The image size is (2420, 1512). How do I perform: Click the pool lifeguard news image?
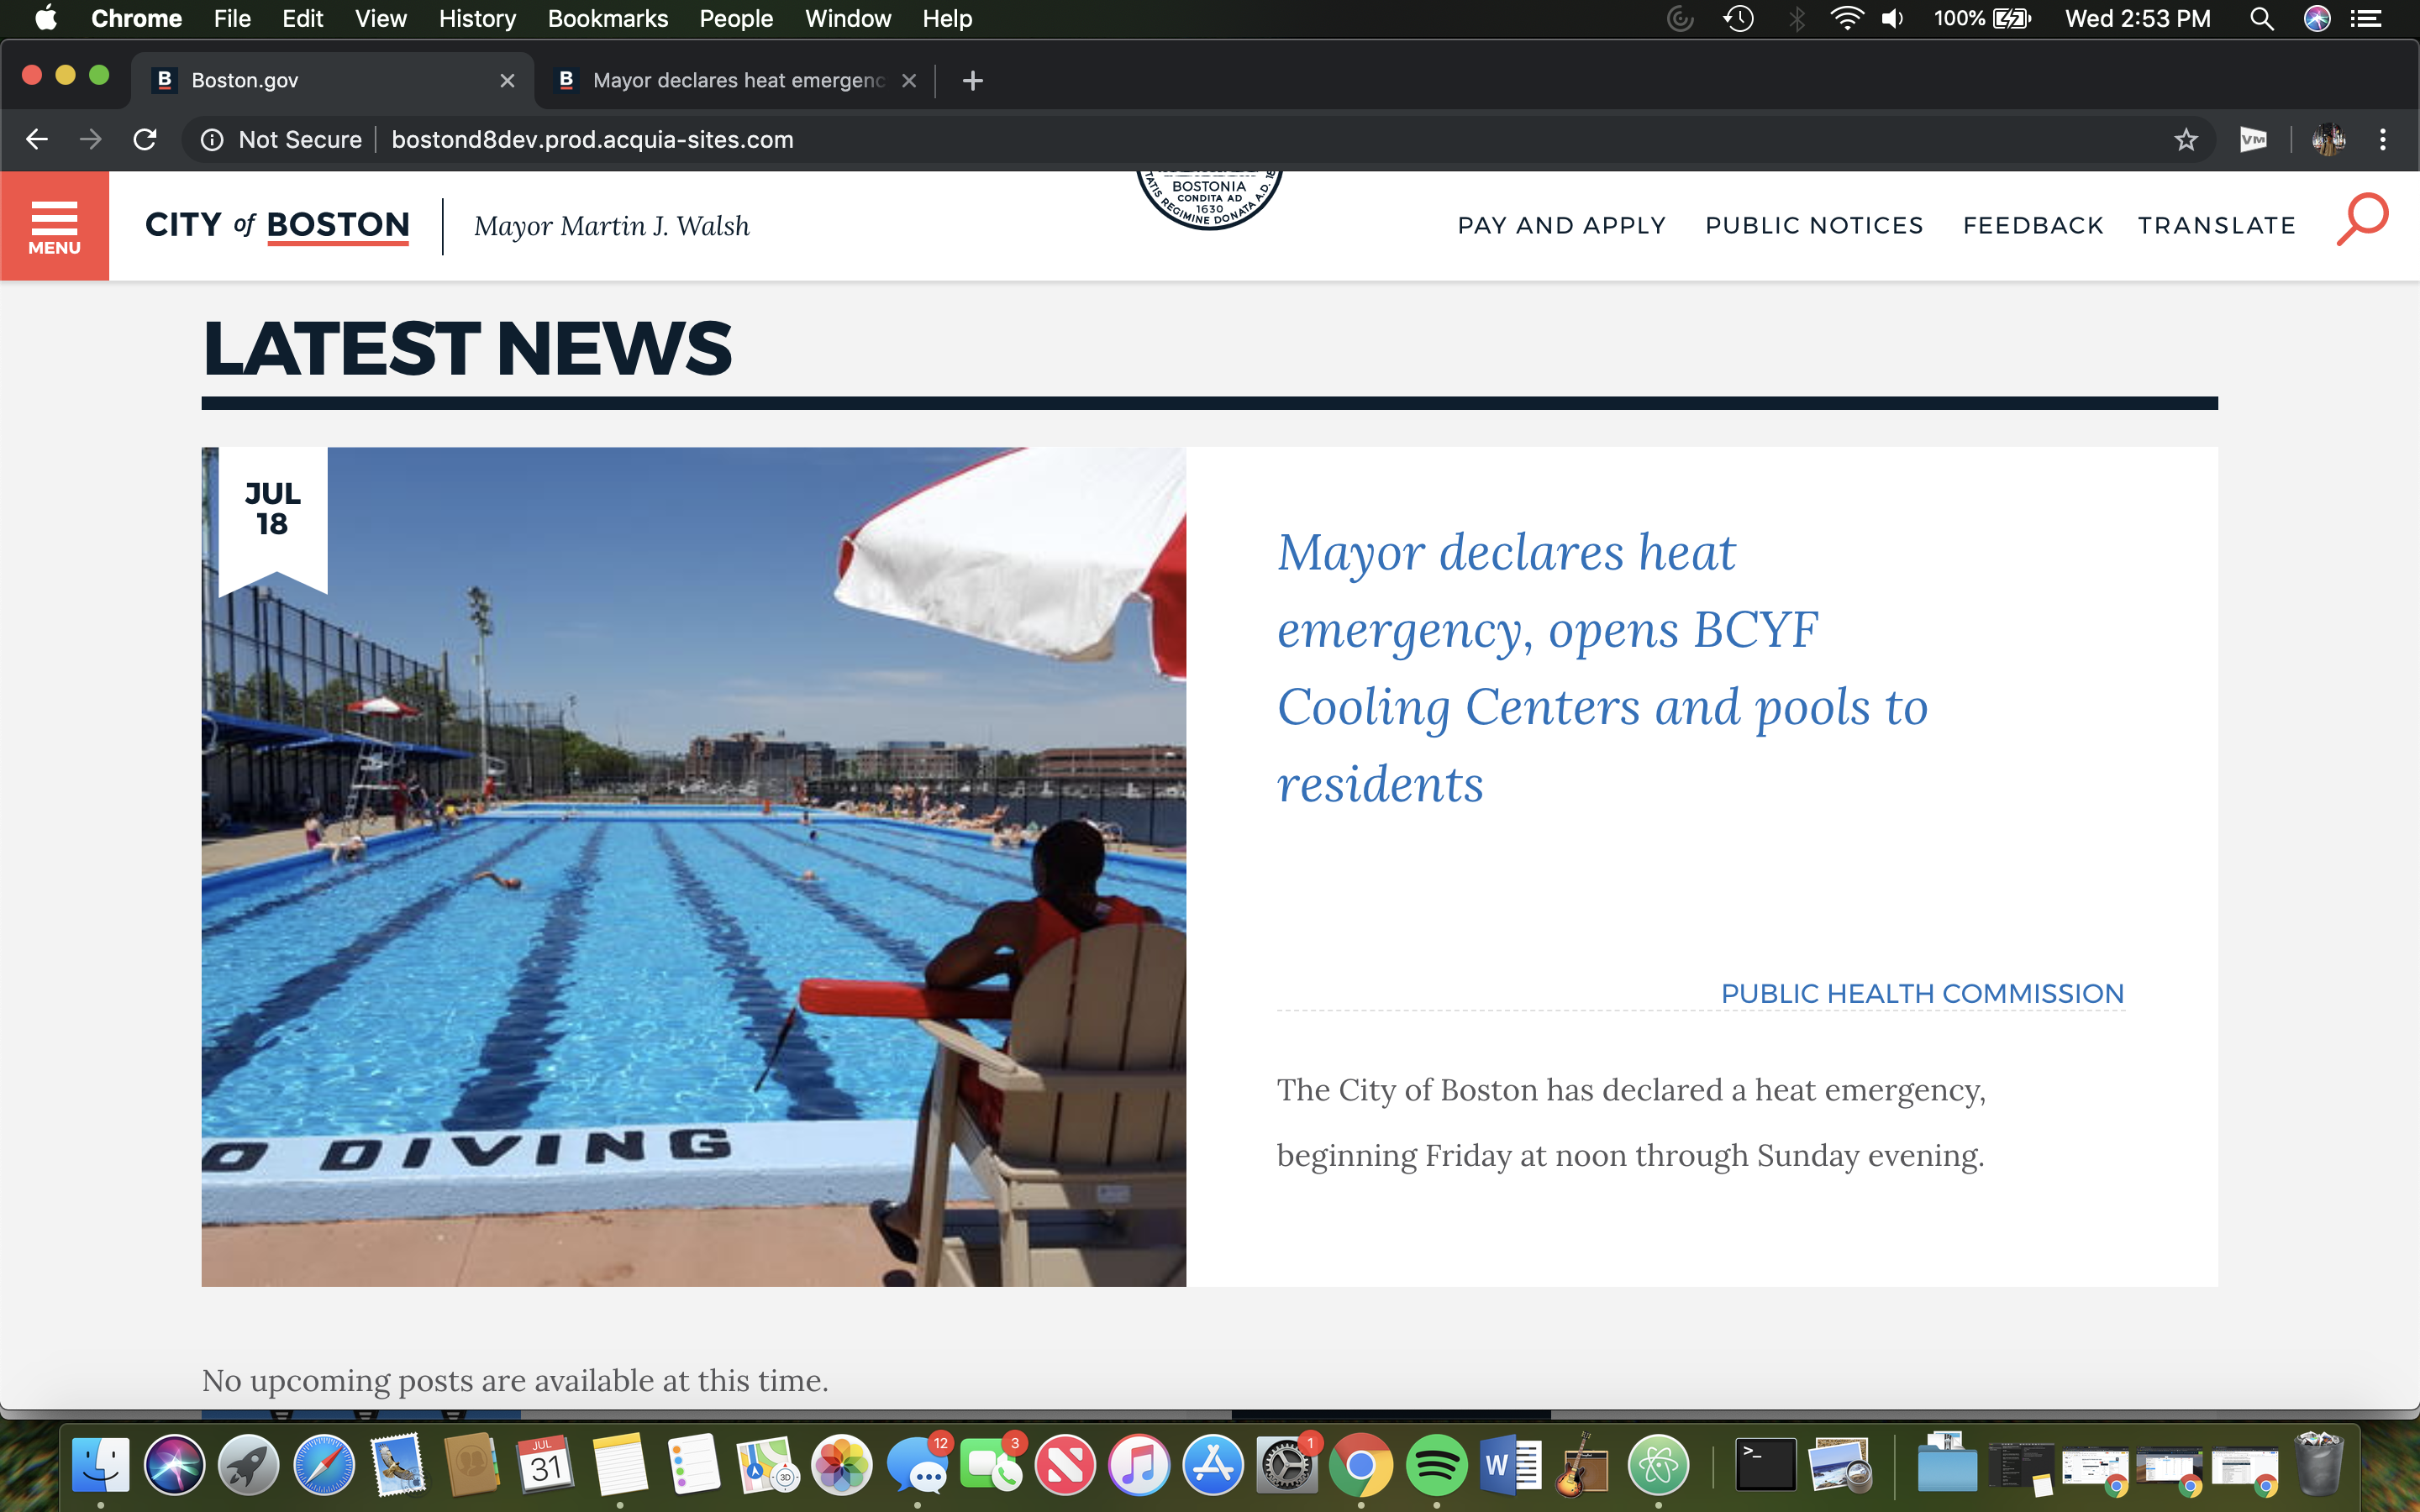(693, 866)
